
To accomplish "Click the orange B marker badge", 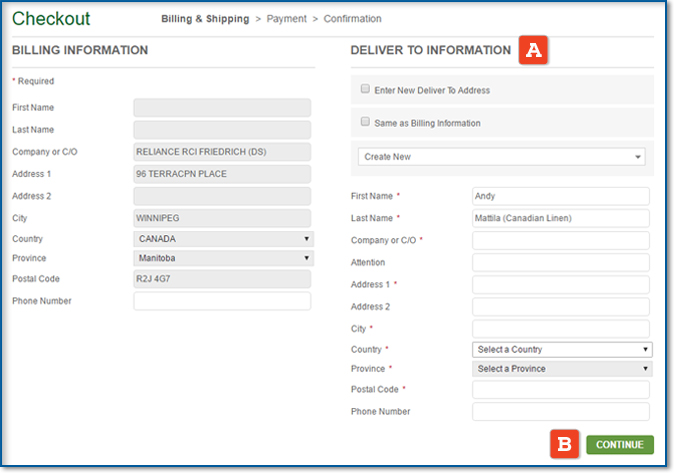I will (x=565, y=444).
